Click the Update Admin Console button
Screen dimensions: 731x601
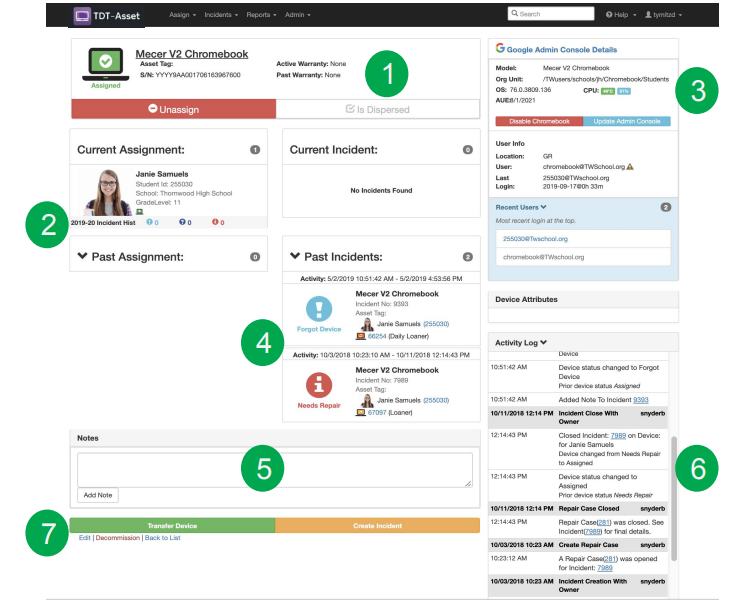tap(627, 121)
